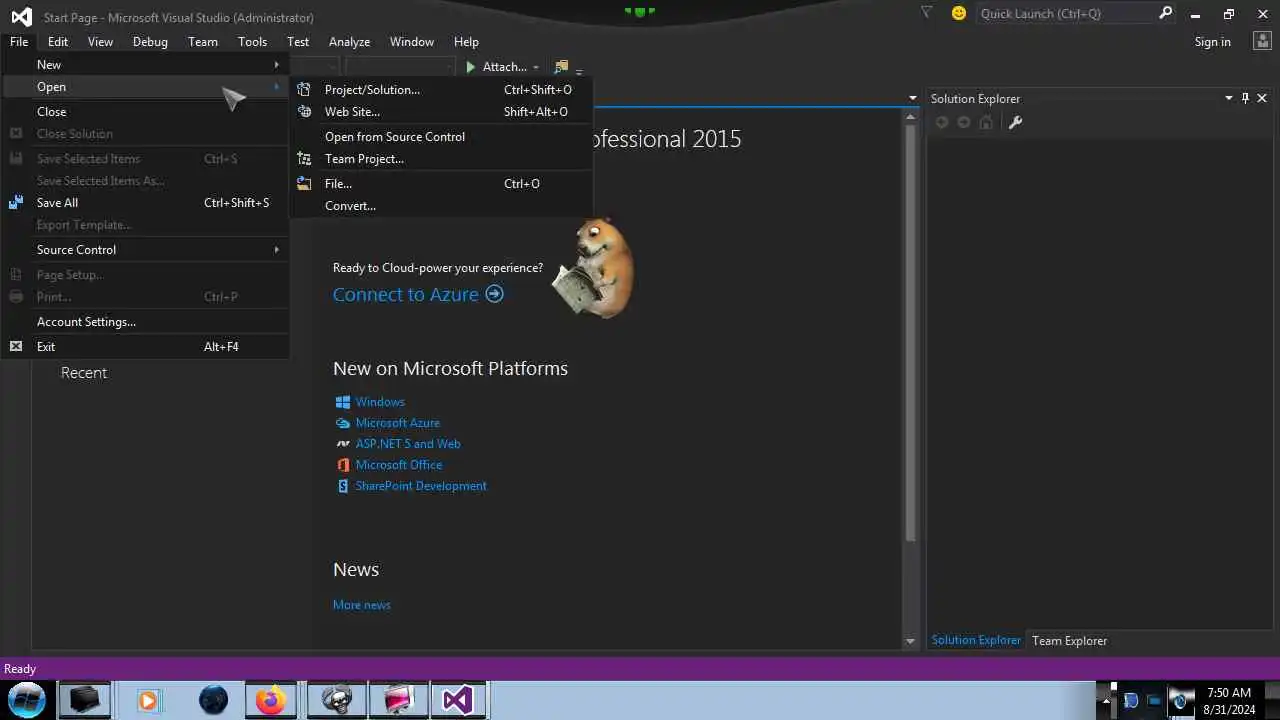The height and width of the screenshot is (720, 1280).
Task: Open the Debug menu
Action: [150, 41]
